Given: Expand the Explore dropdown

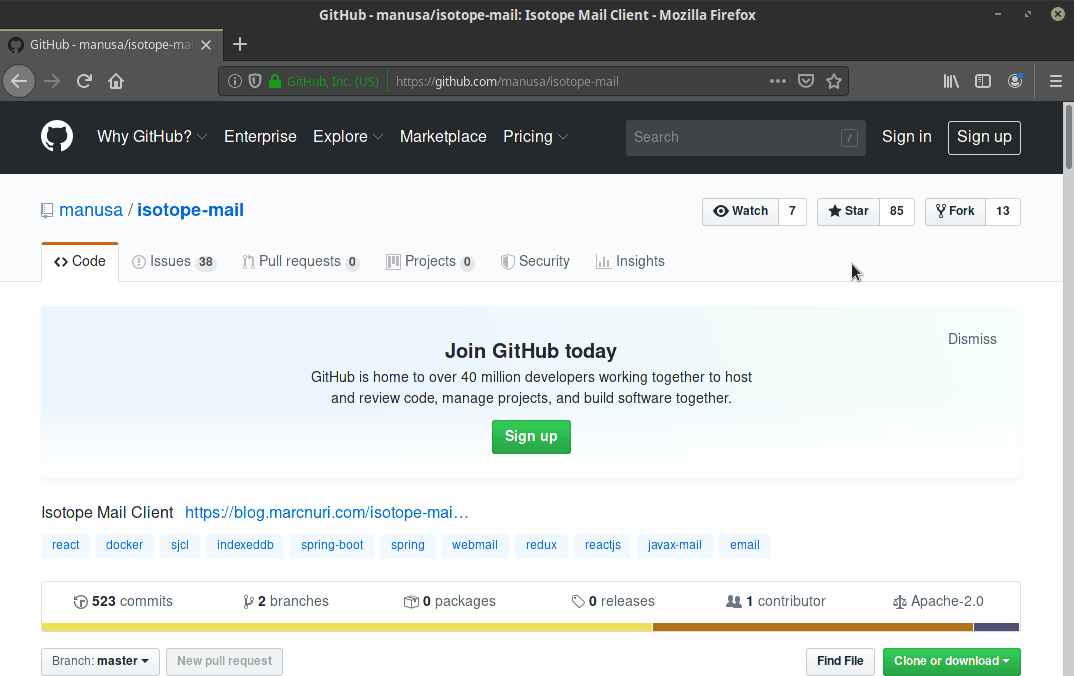Looking at the screenshot, I should coord(348,136).
